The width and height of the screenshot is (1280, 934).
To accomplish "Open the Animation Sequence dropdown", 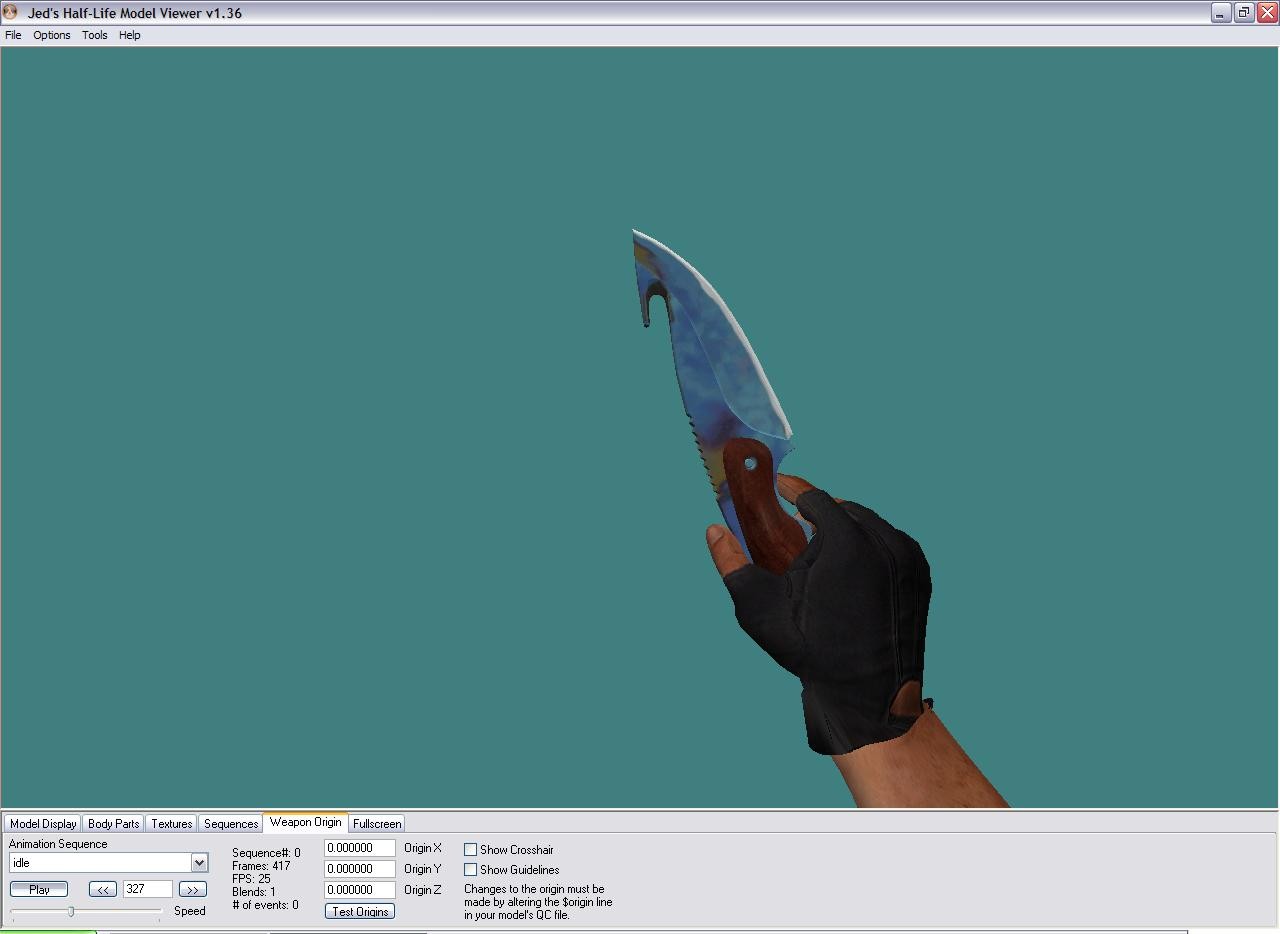I will [x=199, y=862].
